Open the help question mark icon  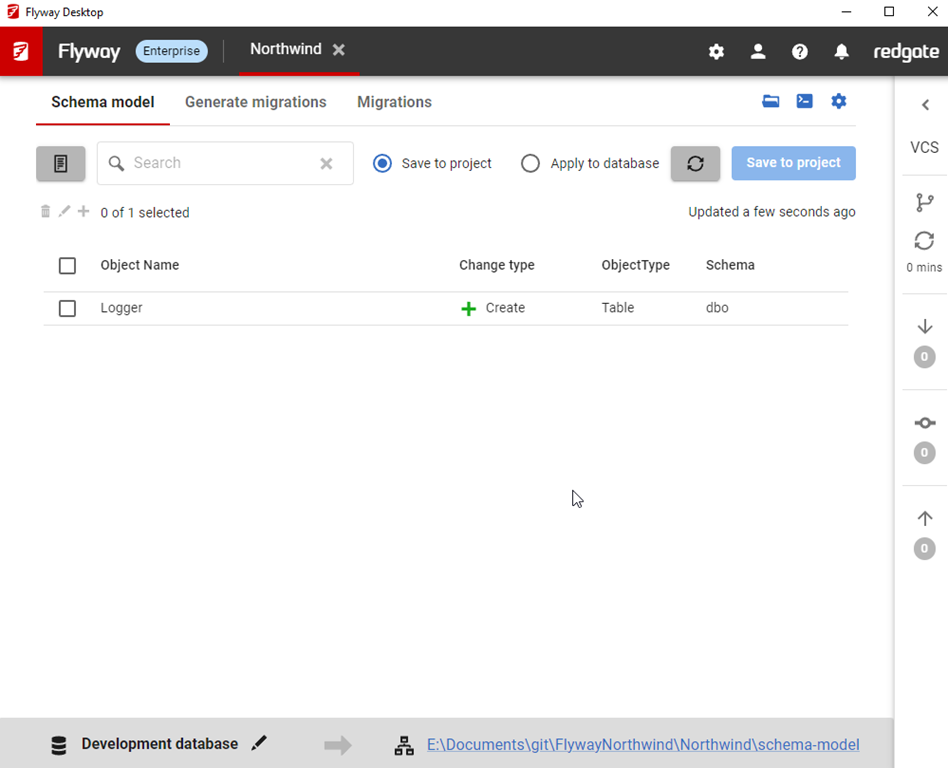coord(800,51)
